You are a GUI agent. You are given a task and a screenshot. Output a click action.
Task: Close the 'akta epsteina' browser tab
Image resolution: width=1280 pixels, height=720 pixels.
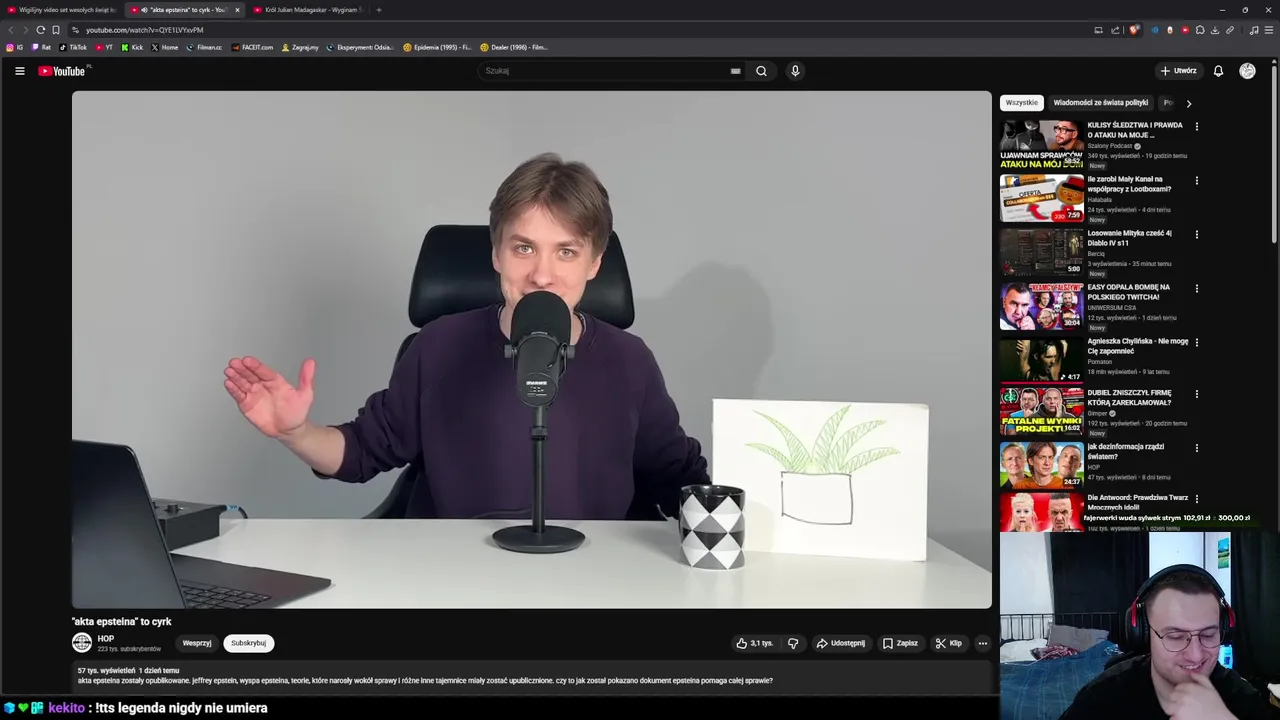click(x=237, y=10)
